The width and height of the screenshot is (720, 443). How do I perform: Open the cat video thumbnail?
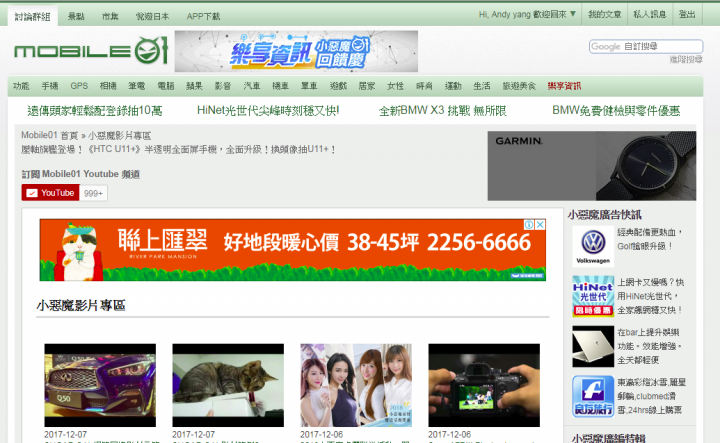click(x=228, y=385)
